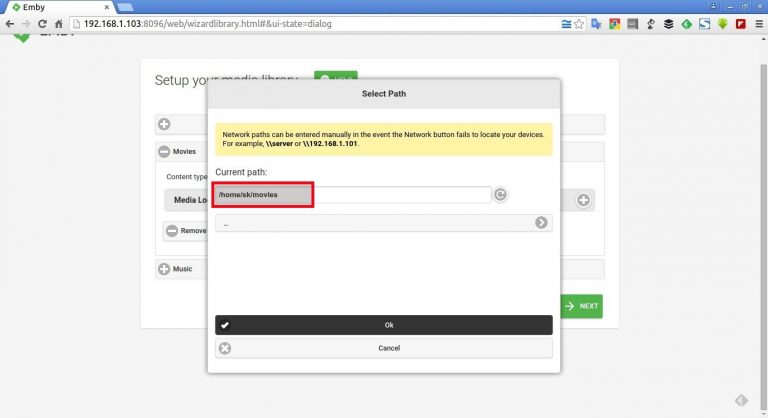Cancel the Select Path dialog
This screenshot has width=768, height=418.
coord(384,348)
